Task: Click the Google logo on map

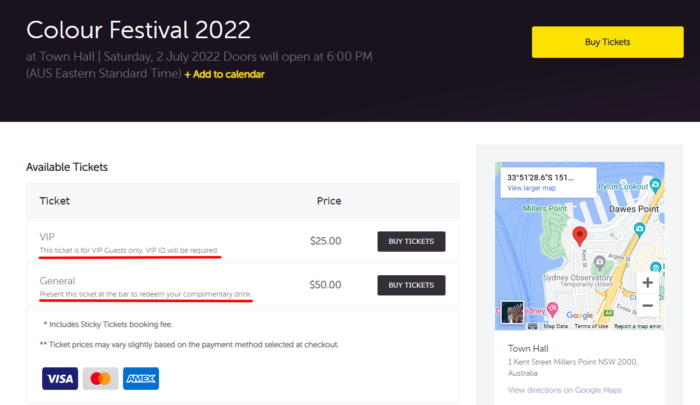Action: [579, 315]
